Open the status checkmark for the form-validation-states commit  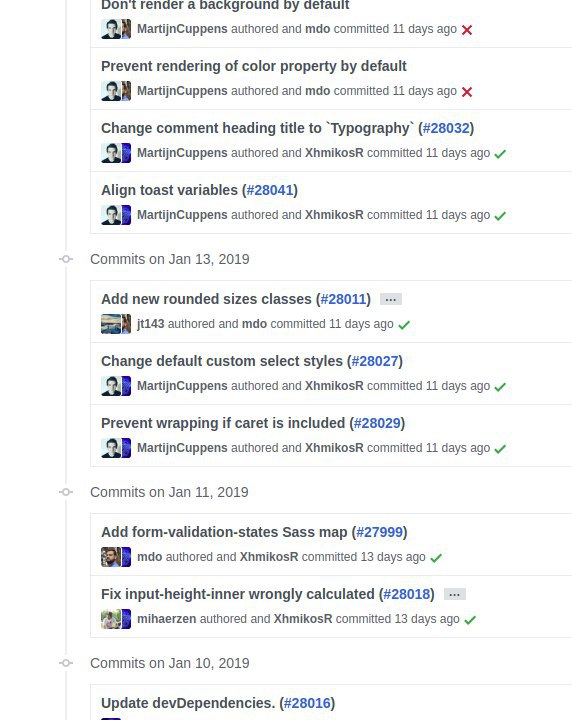436,558
